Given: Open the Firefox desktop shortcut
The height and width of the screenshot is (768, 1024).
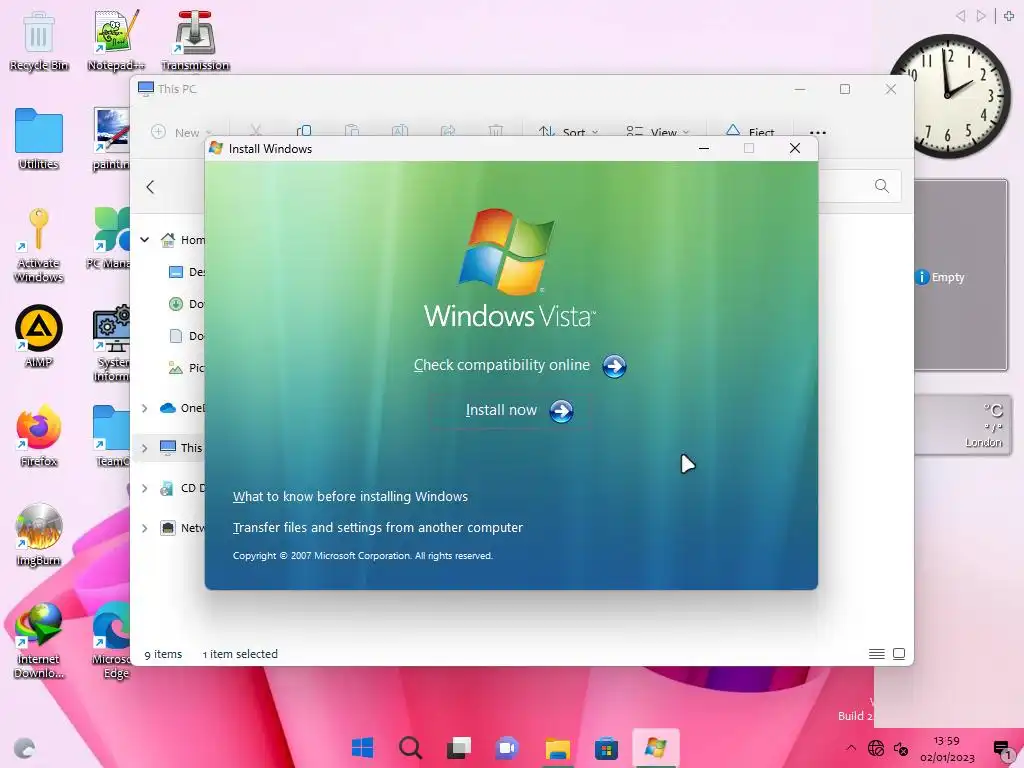Looking at the screenshot, I should coord(39,436).
